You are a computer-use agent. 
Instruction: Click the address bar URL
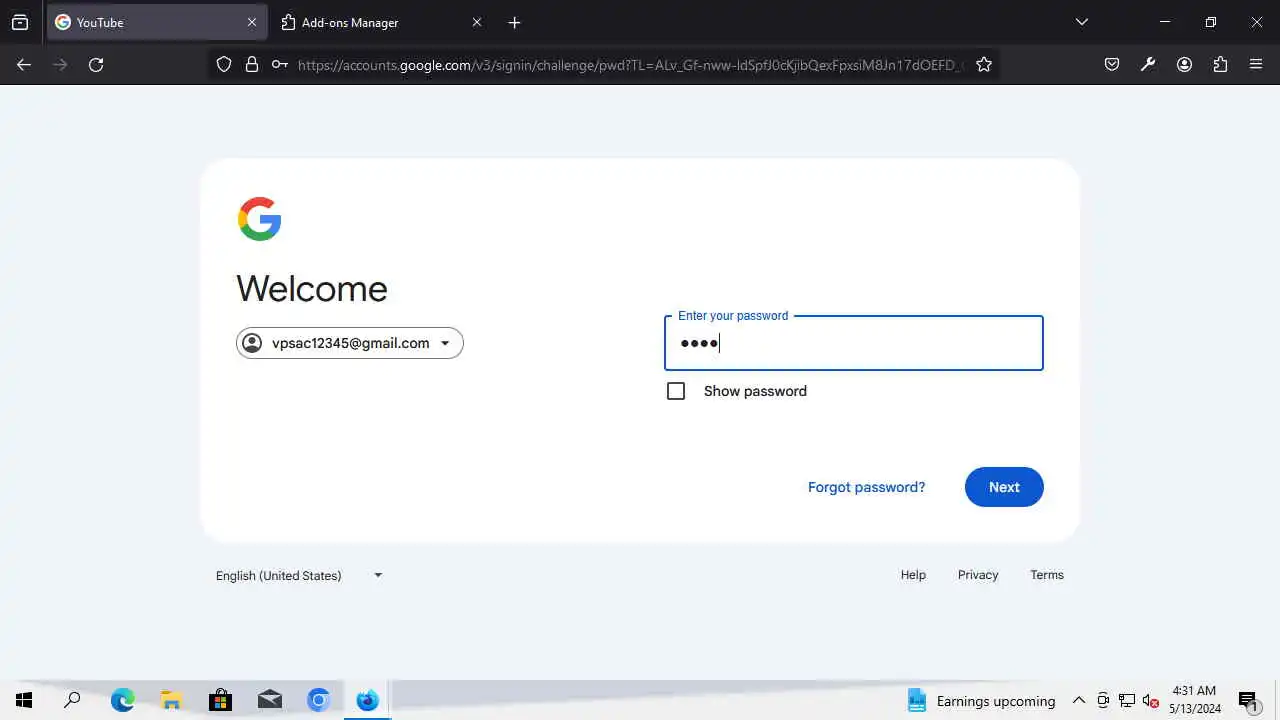[630, 64]
